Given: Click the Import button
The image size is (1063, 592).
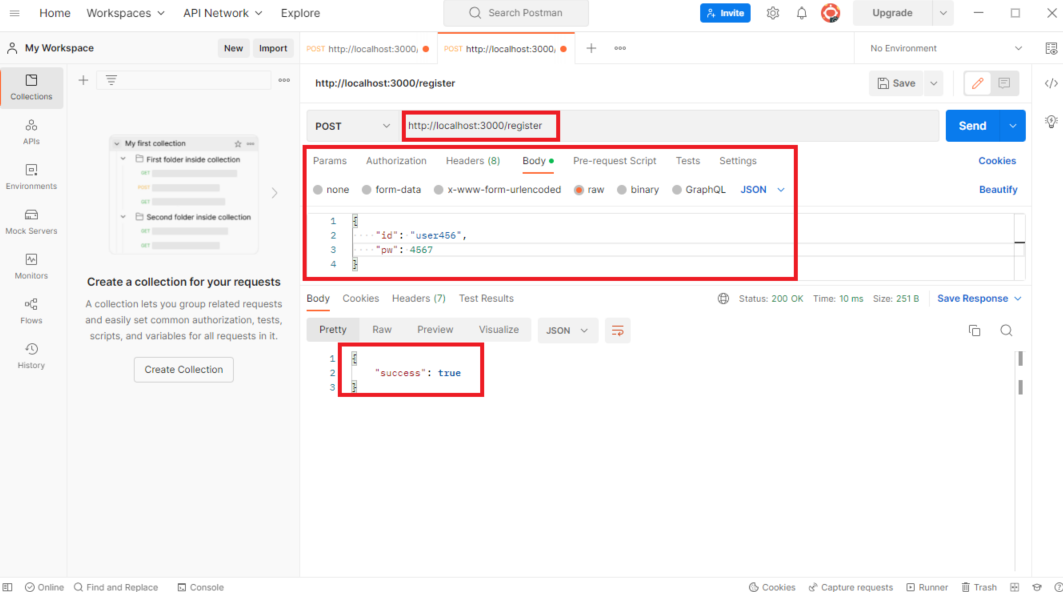Looking at the screenshot, I should (x=273, y=48).
